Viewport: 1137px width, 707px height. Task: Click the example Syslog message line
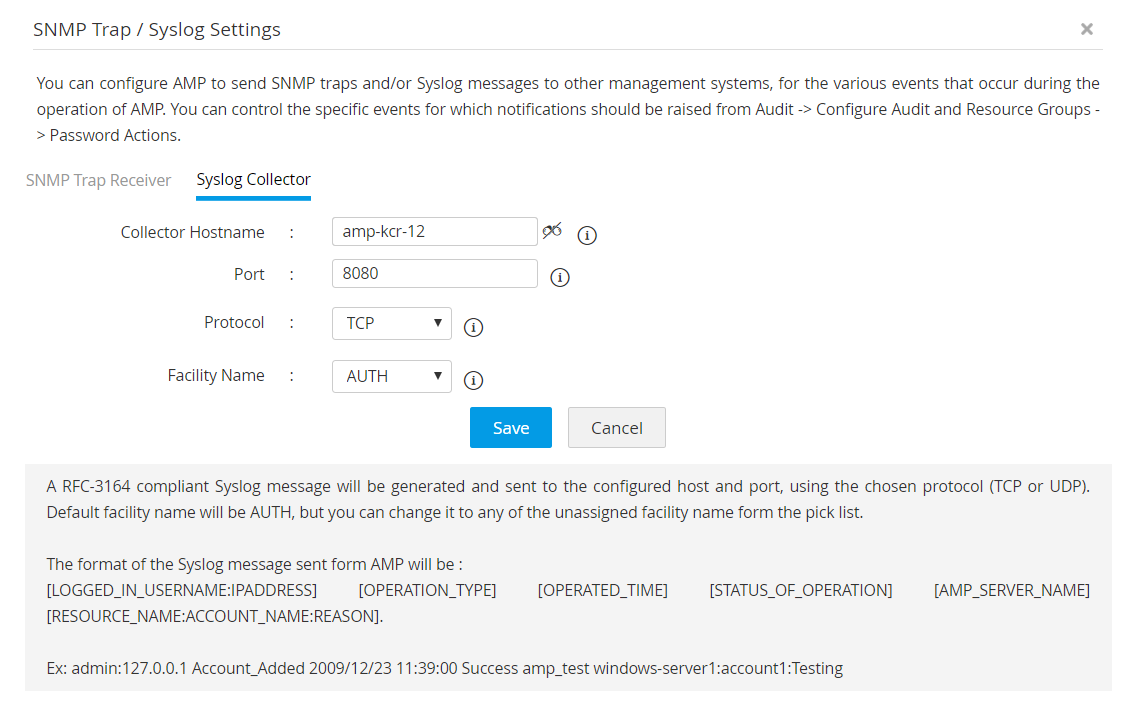[445, 668]
